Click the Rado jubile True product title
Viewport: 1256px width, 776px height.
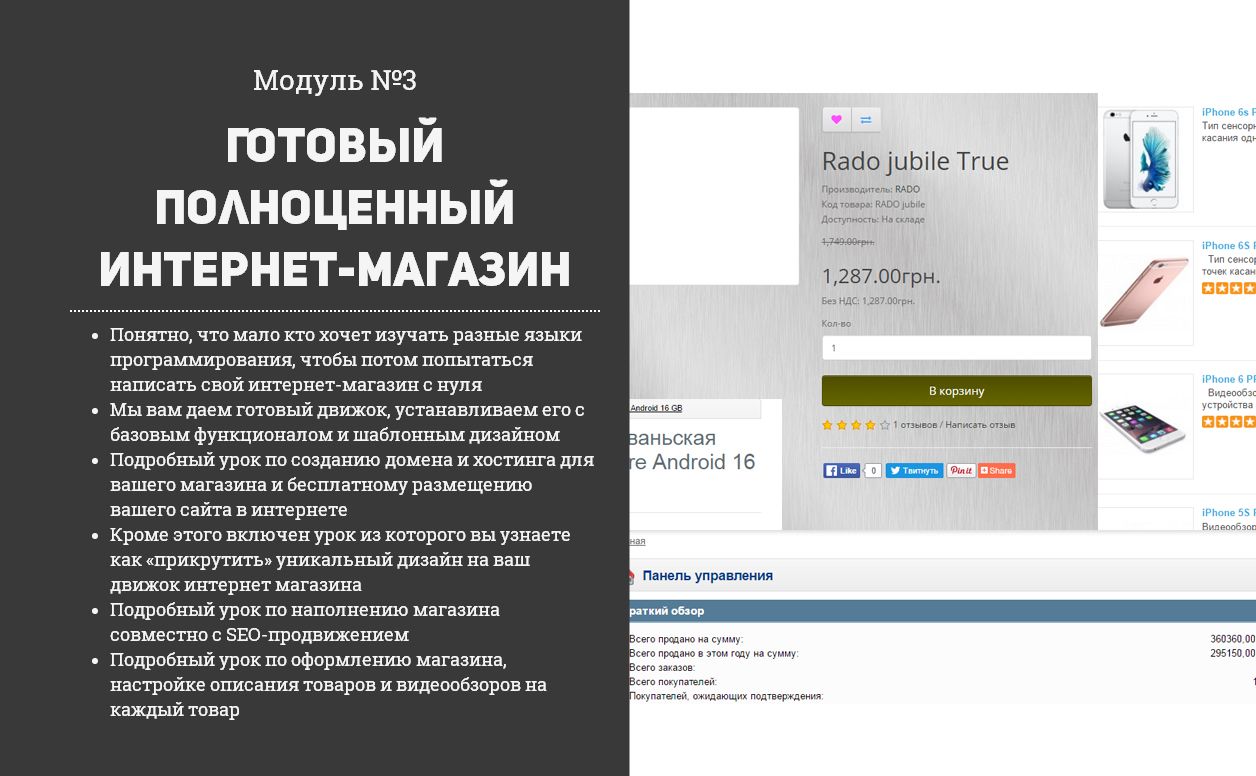click(915, 161)
